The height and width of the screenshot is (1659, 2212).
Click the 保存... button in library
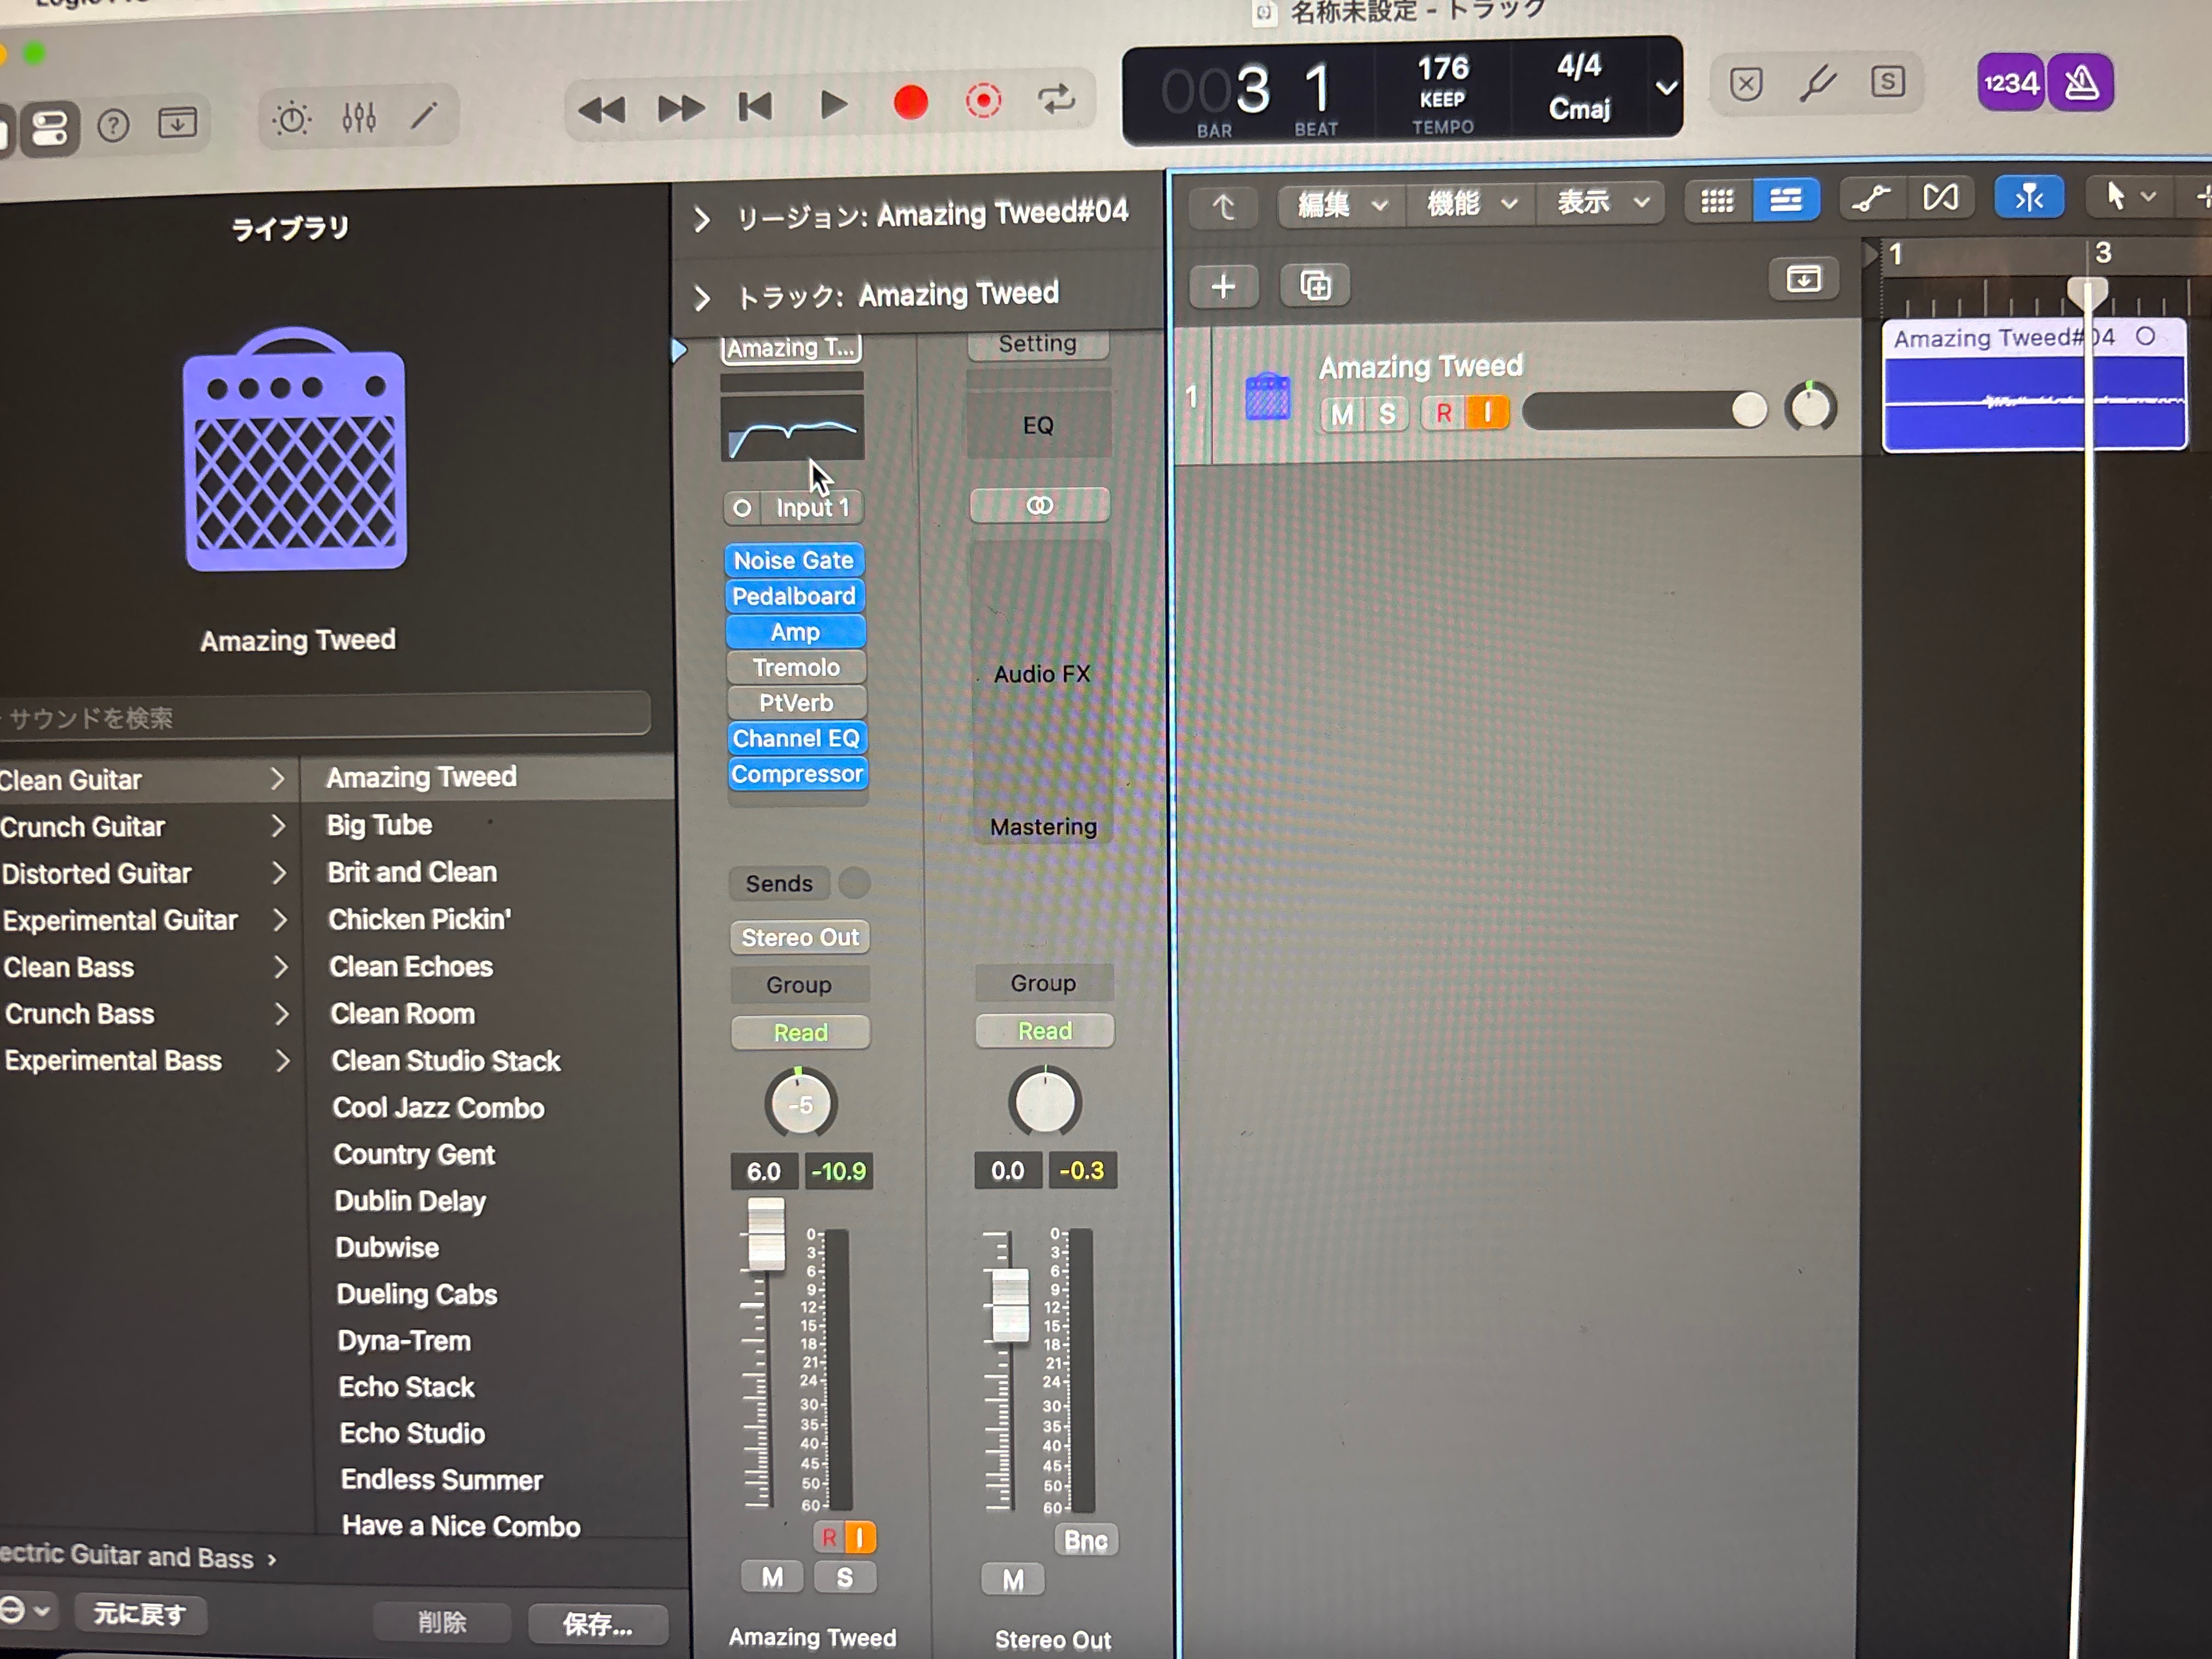point(597,1624)
